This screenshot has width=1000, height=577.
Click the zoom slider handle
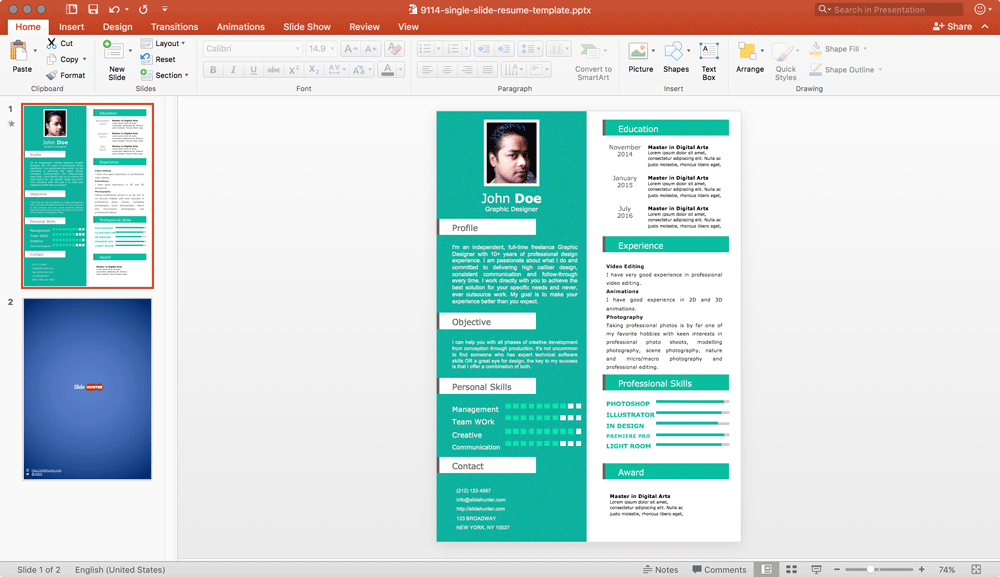pyautogui.click(x=871, y=569)
